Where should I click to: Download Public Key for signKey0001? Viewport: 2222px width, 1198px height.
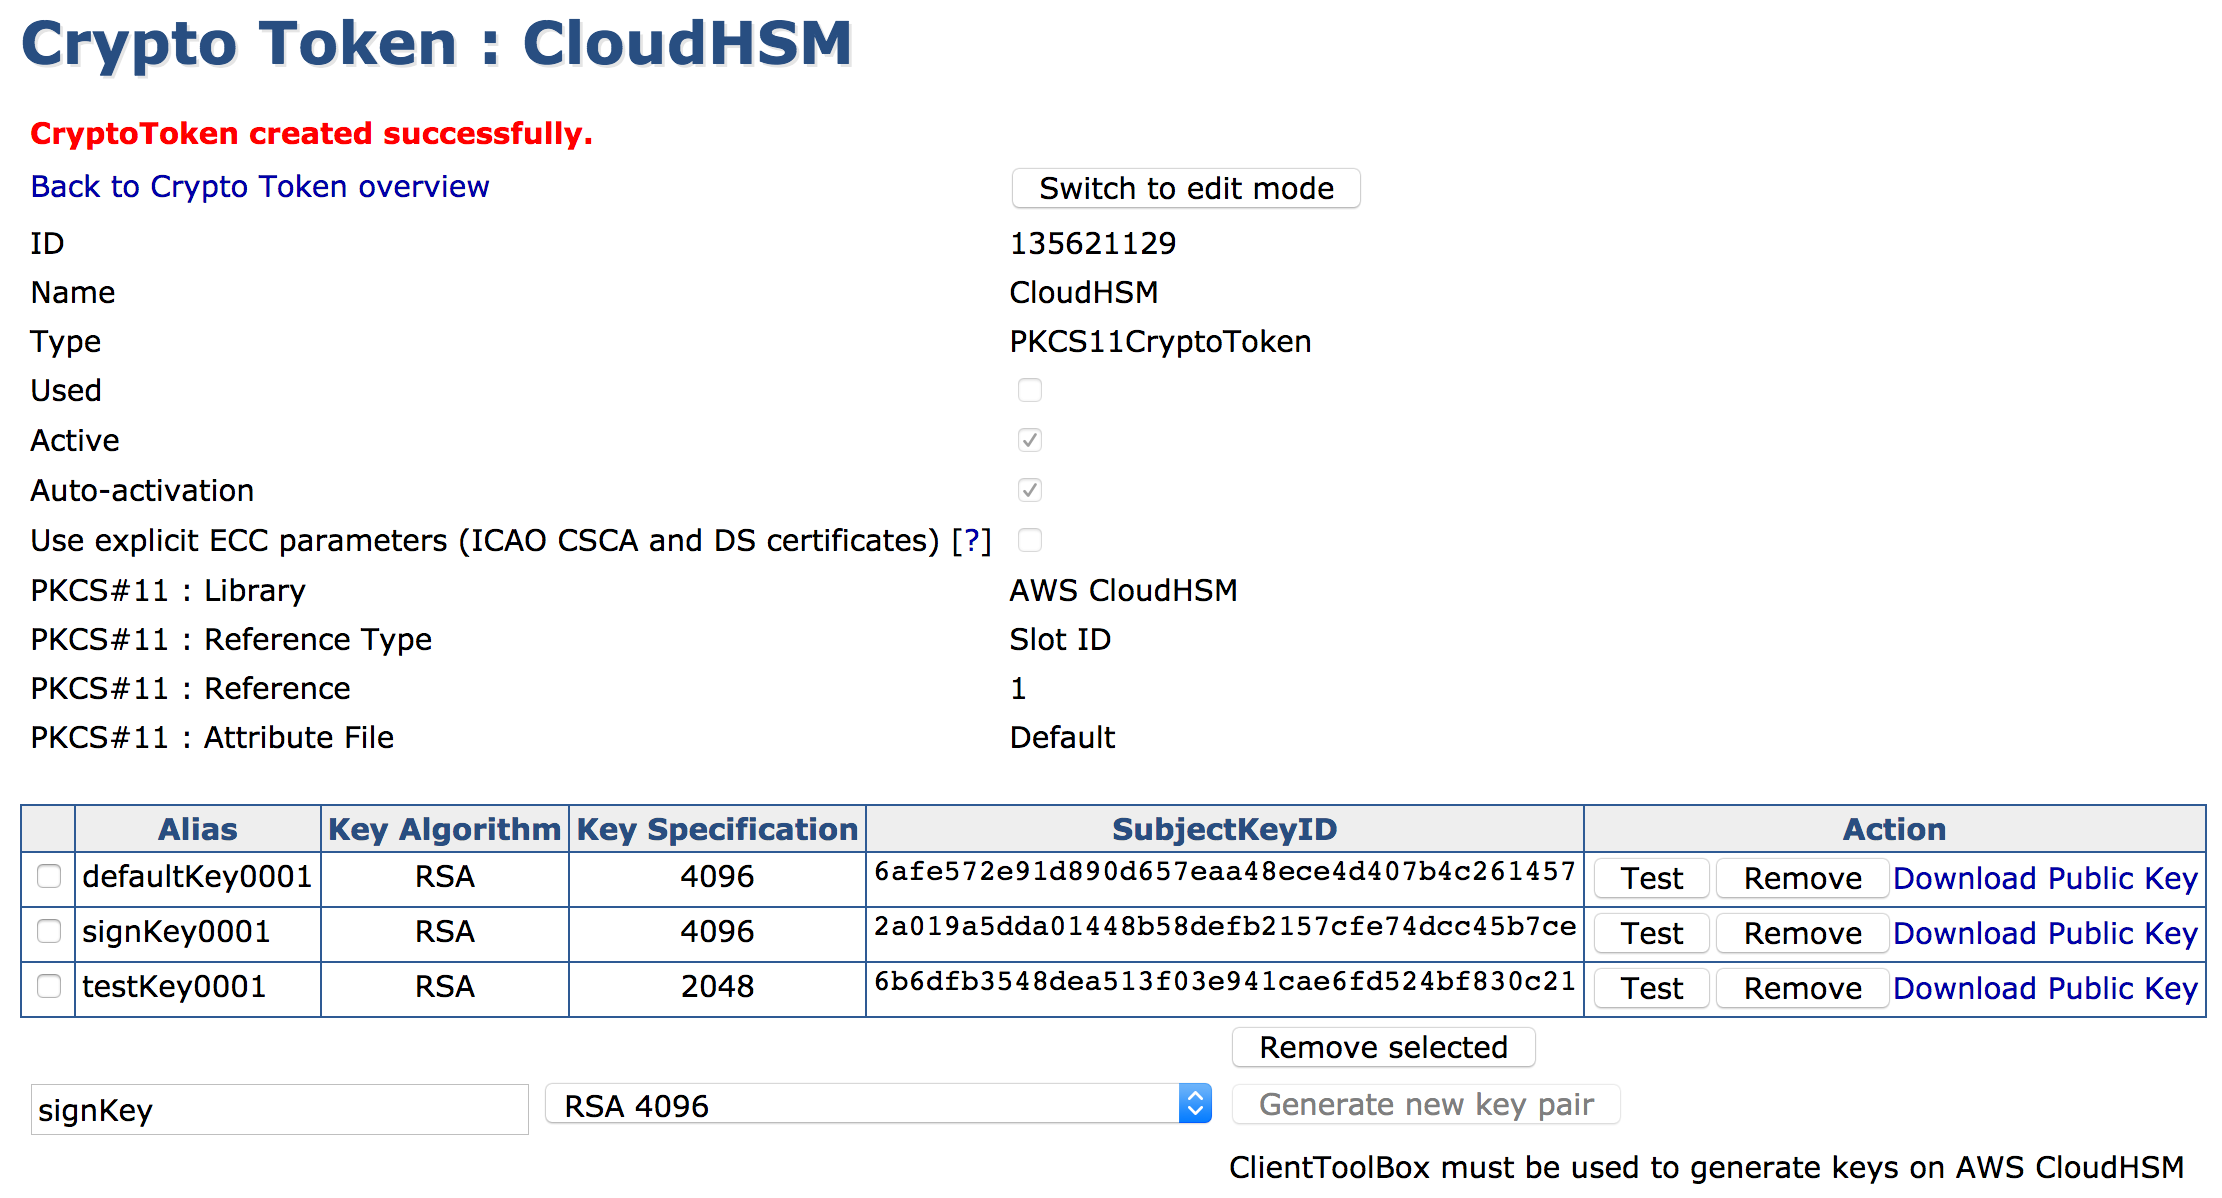pyautogui.click(x=2045, y=934)
